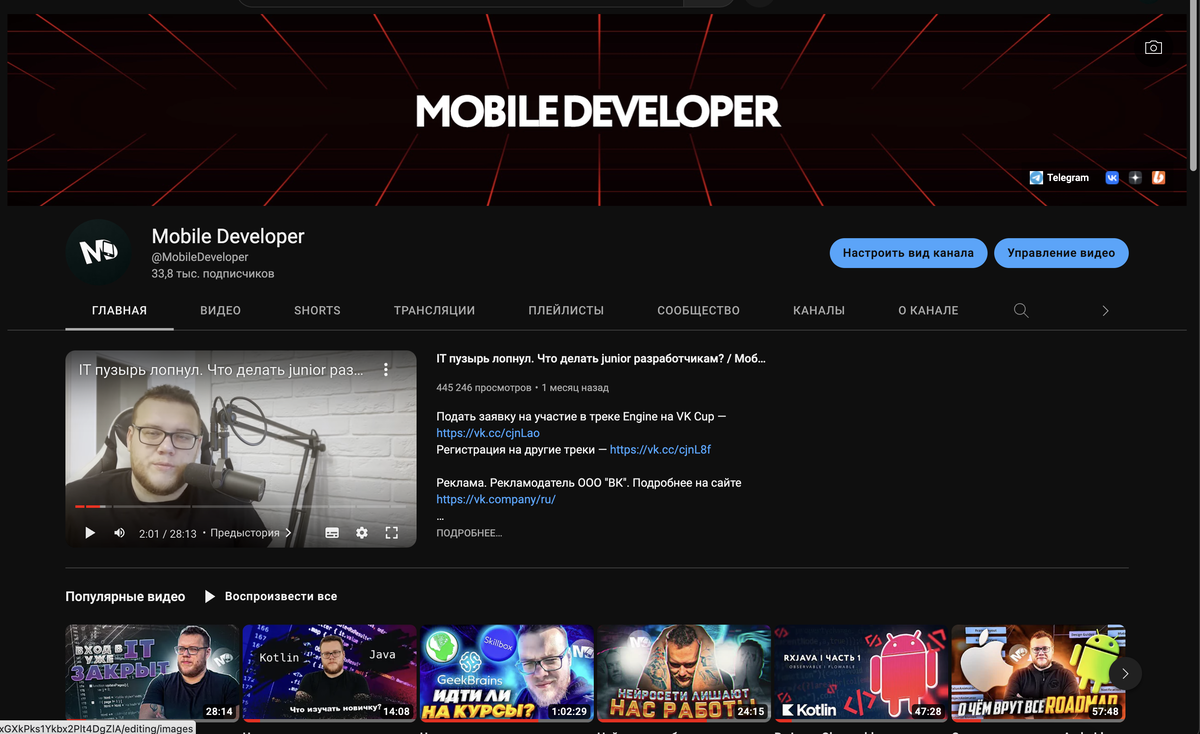Click the tab bar right chevron arrow

pyautogui.click(x=1105, y=310)
